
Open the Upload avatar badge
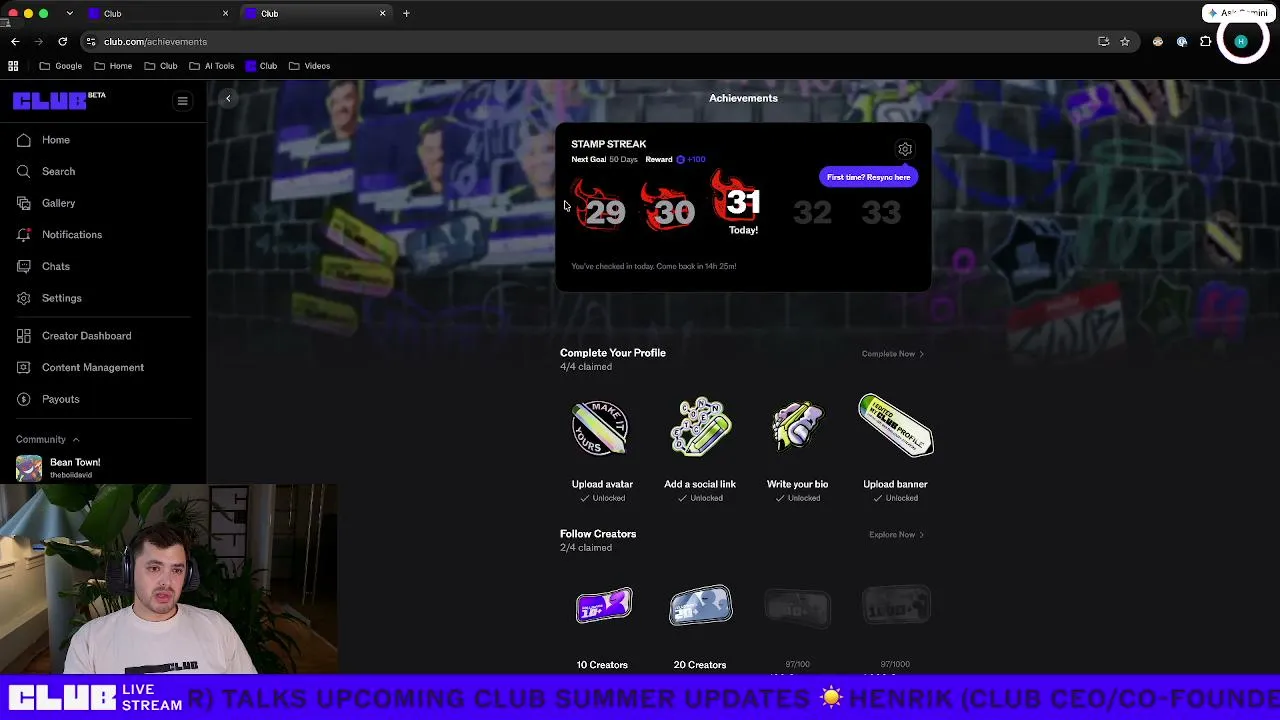pos(602,429)
